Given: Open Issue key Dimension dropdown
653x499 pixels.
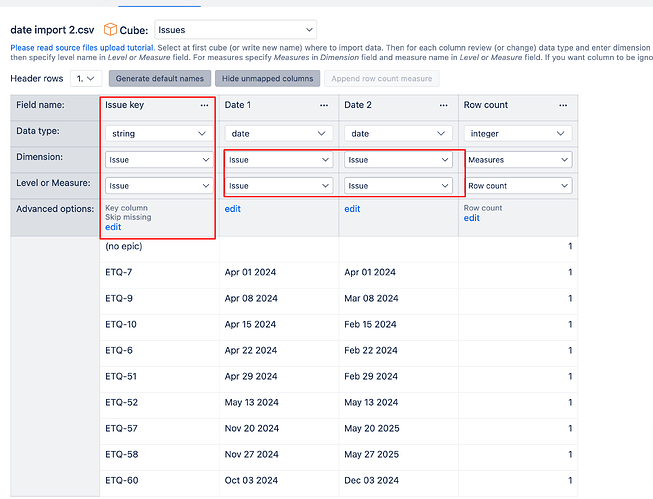Looking at the screenshot, I should pyautogui.click(x=159, y=160).
